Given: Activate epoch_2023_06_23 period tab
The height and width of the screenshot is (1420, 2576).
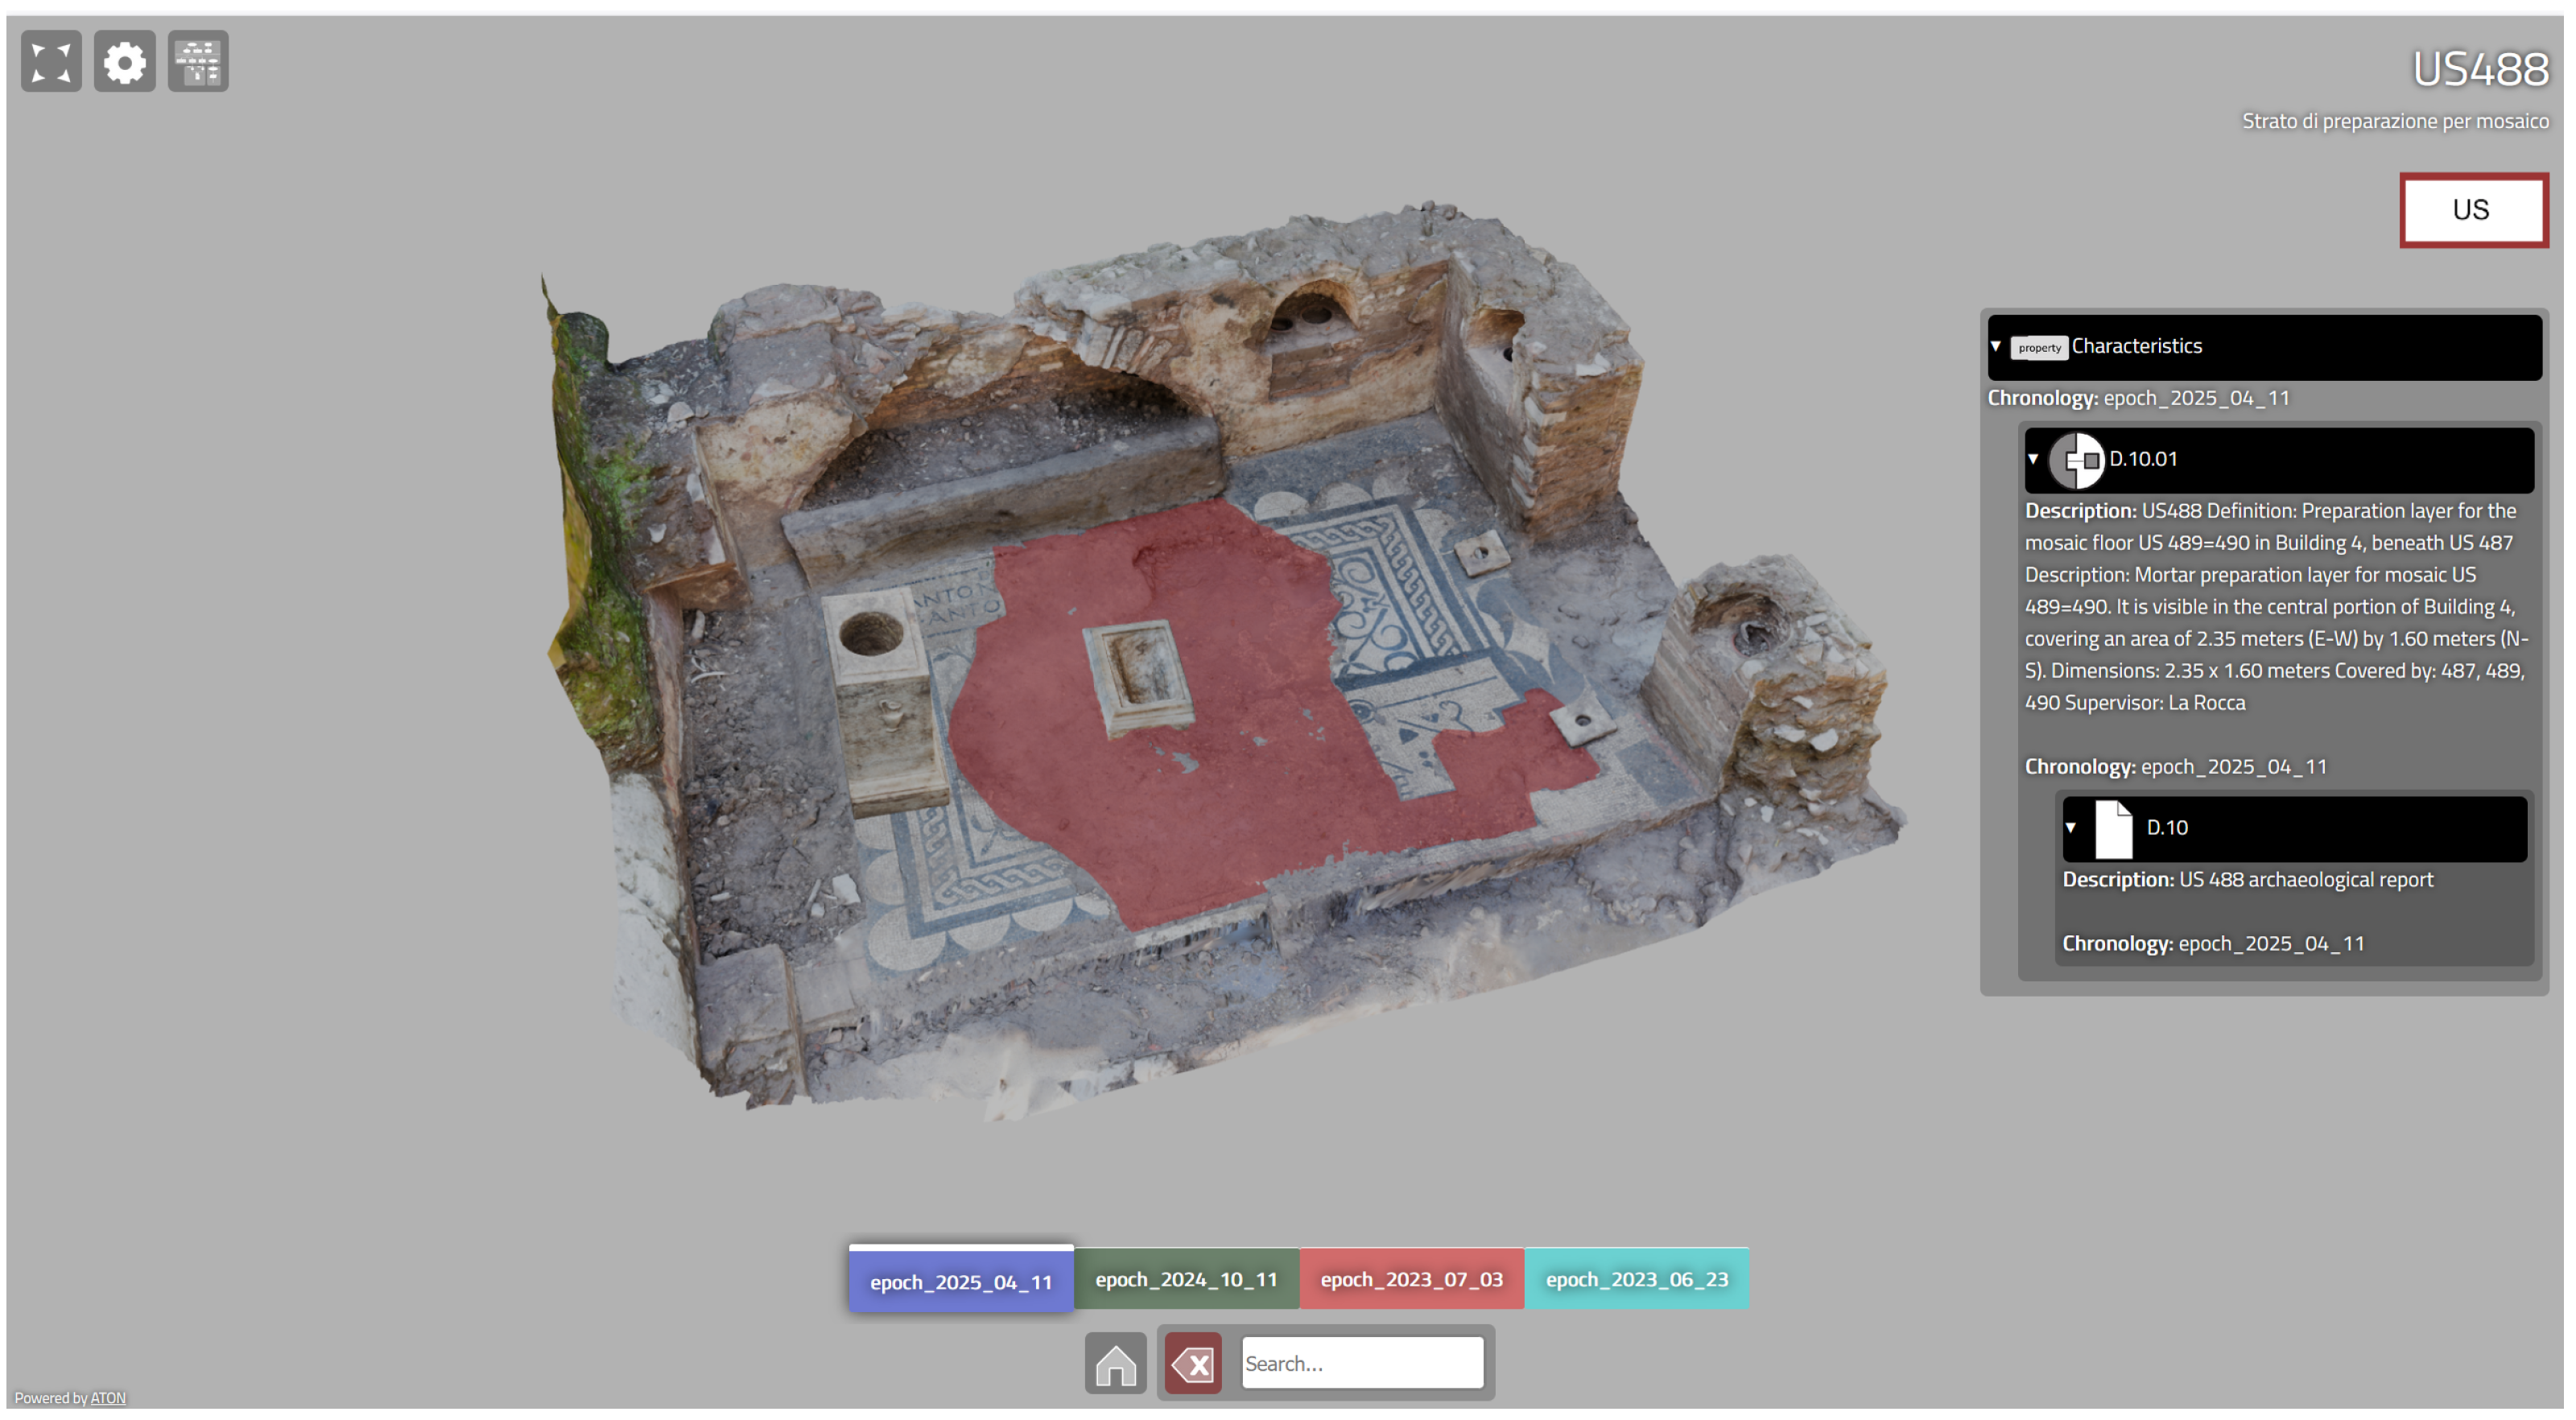Looking at the screenshot, I should click(x=1636, y=1279).
